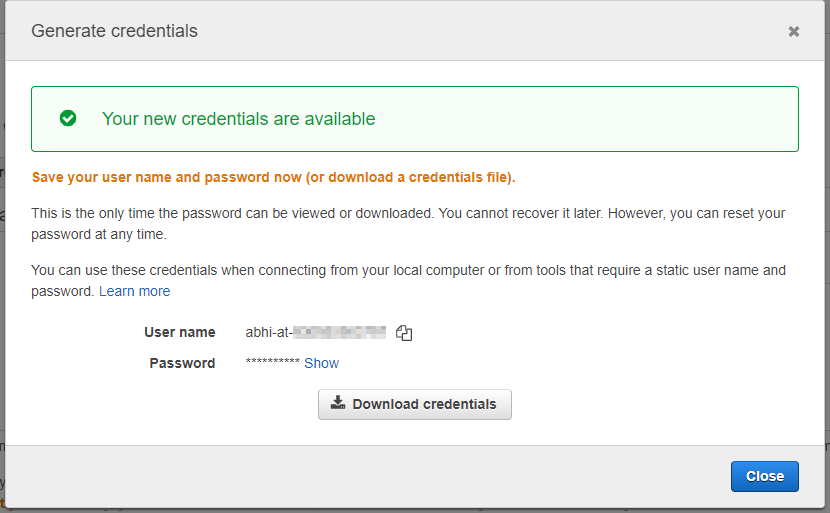The width and height of the screenshot is (830, 513).
Task: Click the orange 'Save your user name' warning
Action: [273, 177]
